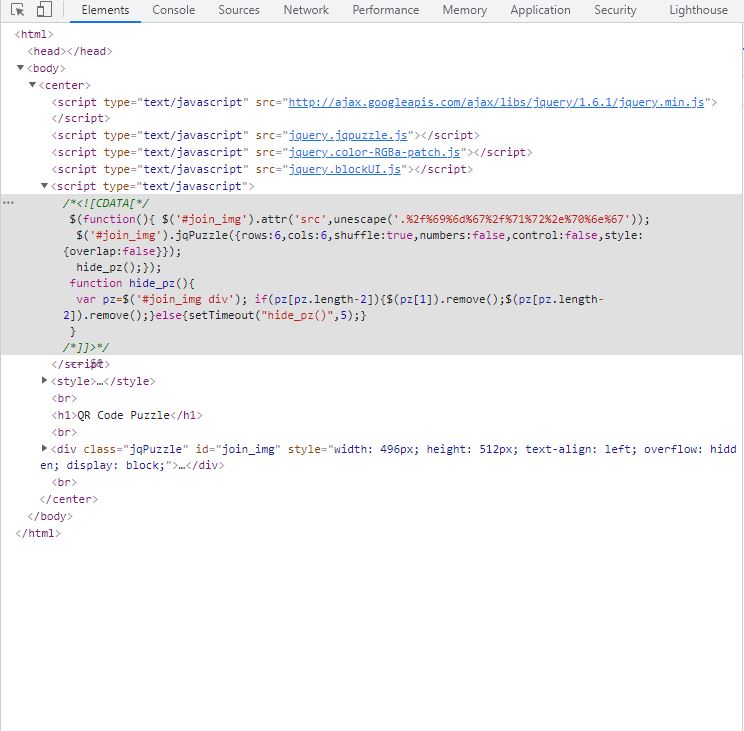Open the googleapis jquery.min.js link
The width and height of the screenshot is (744, 731).
coord(496,102)
